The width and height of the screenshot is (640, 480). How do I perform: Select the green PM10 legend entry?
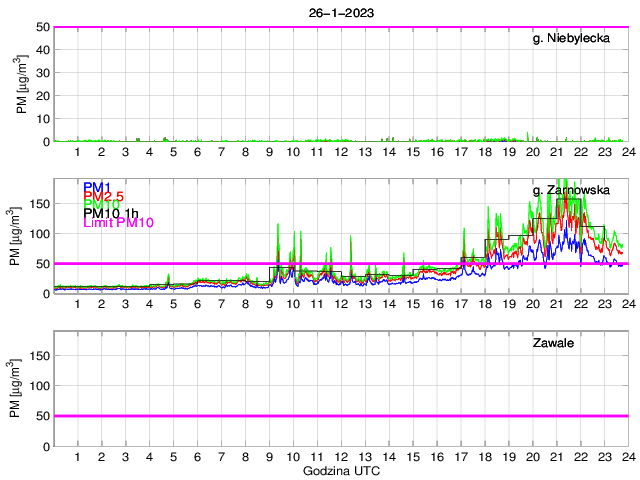click(x=102, y=204)
